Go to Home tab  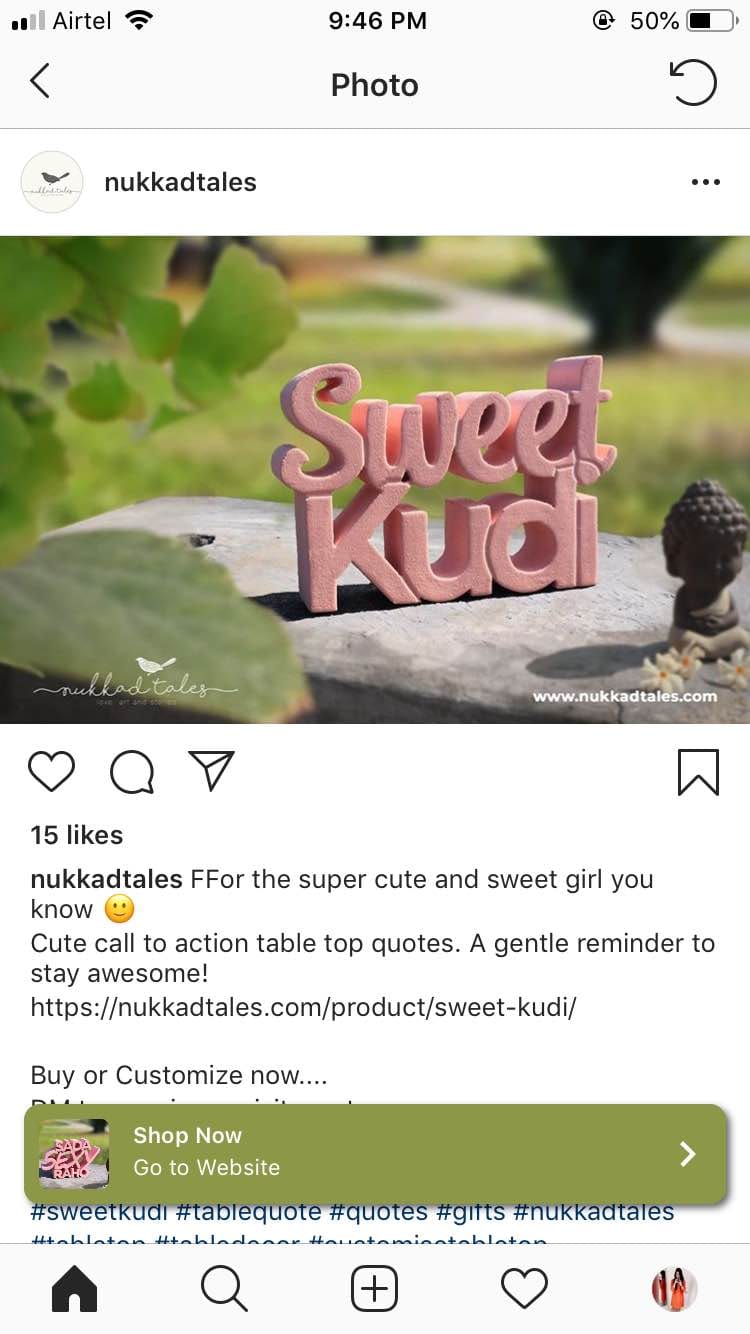75,1289
